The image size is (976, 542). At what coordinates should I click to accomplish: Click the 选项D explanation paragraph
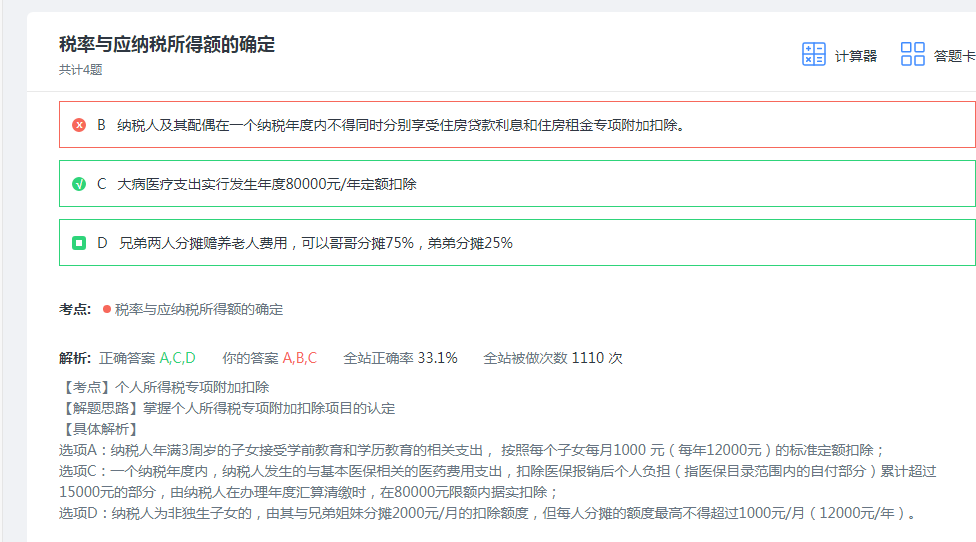(488, 513)
